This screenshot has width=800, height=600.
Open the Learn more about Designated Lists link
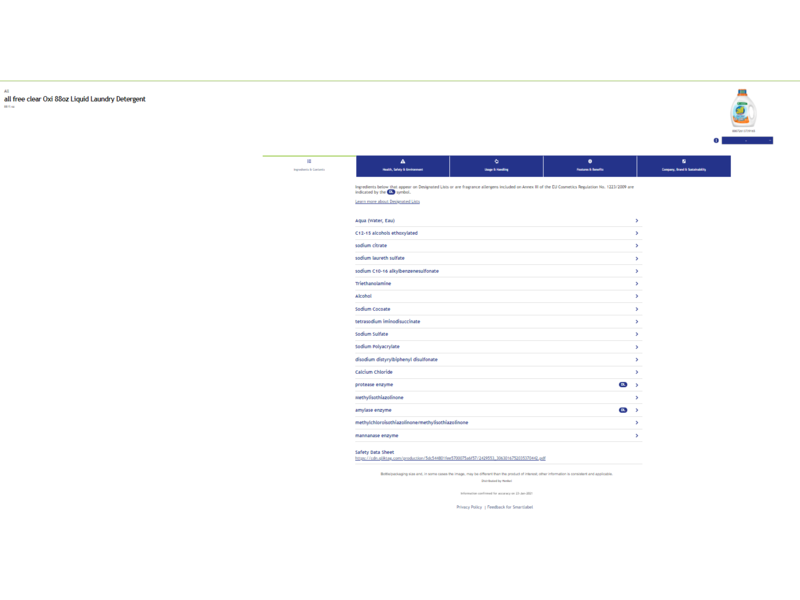(387, 202)
